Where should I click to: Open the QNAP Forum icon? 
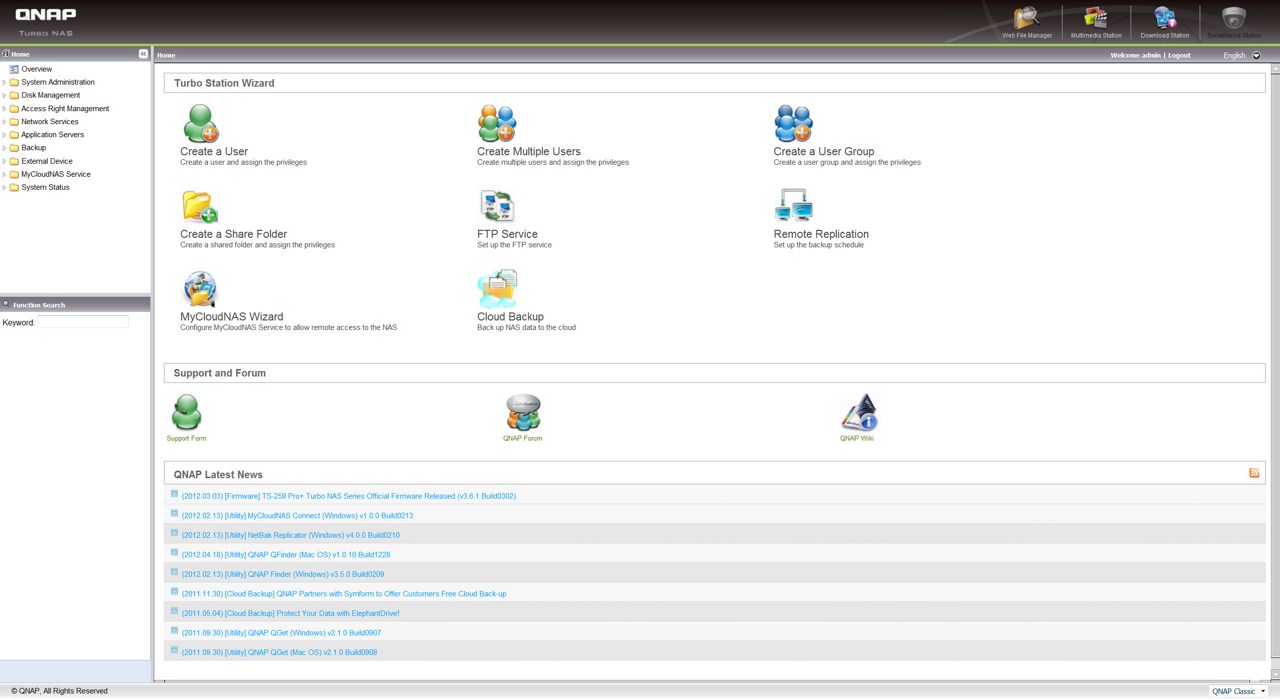(523, 412)
